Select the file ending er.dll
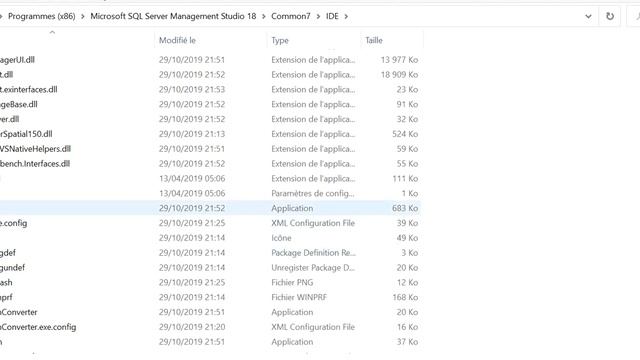The image size is (640, 360). click(10, 119)
